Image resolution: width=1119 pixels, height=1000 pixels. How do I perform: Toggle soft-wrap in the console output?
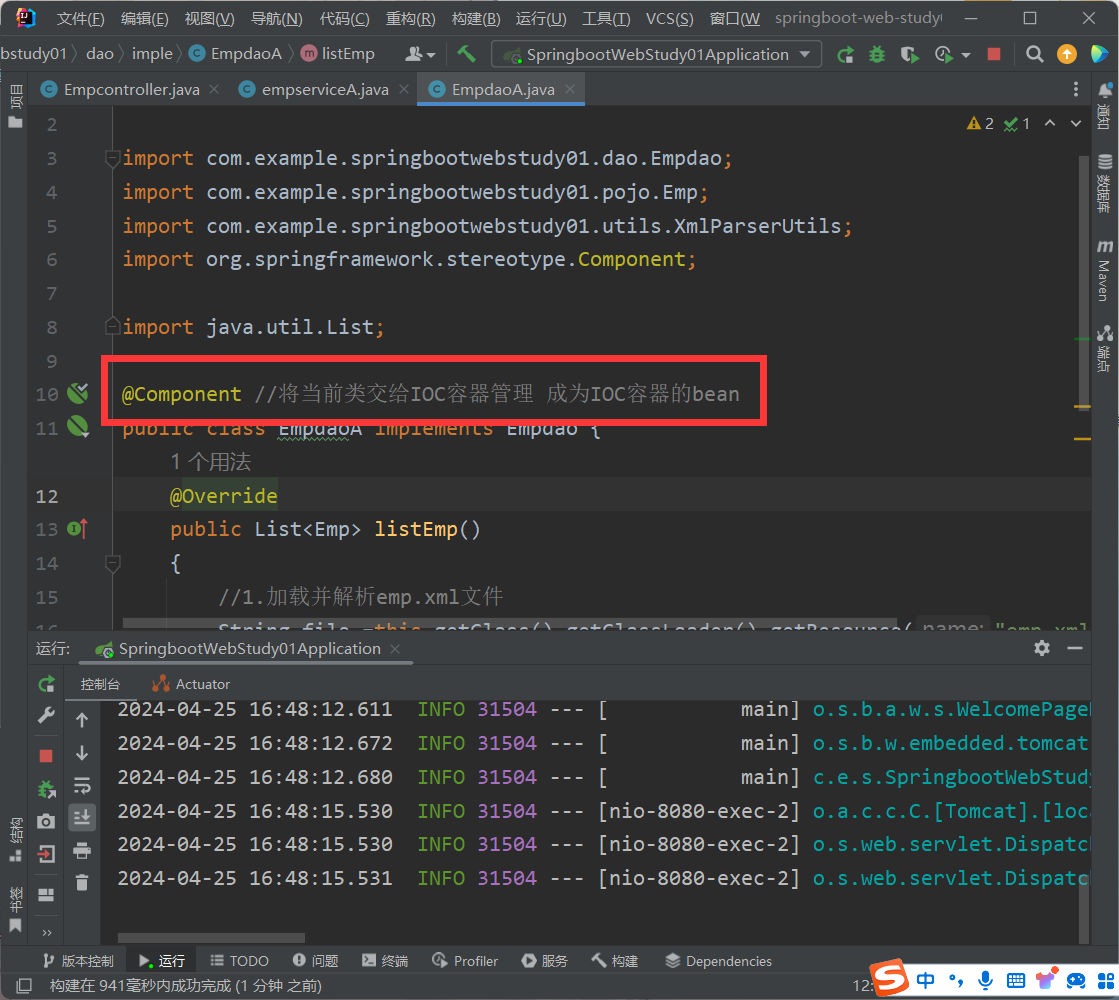pyautogui.click(x=82, y=785)
